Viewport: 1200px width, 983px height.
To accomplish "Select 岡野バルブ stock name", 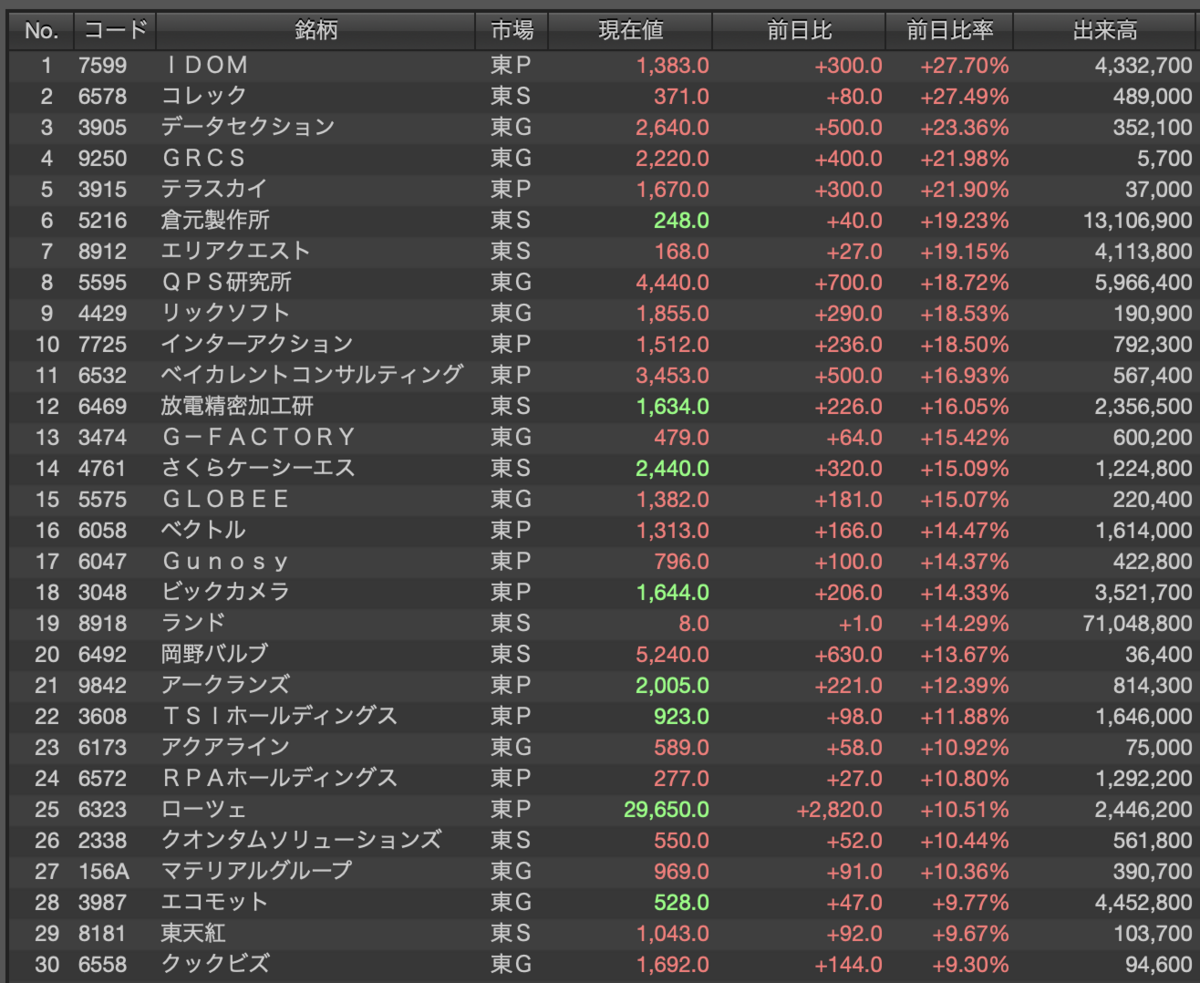I will click(x=215, y=654).
